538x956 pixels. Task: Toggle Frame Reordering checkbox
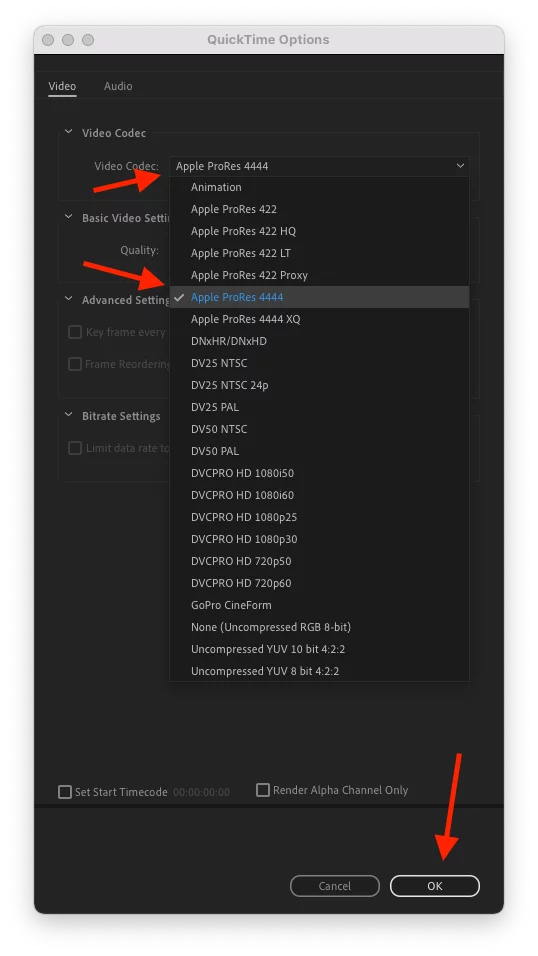75,364
